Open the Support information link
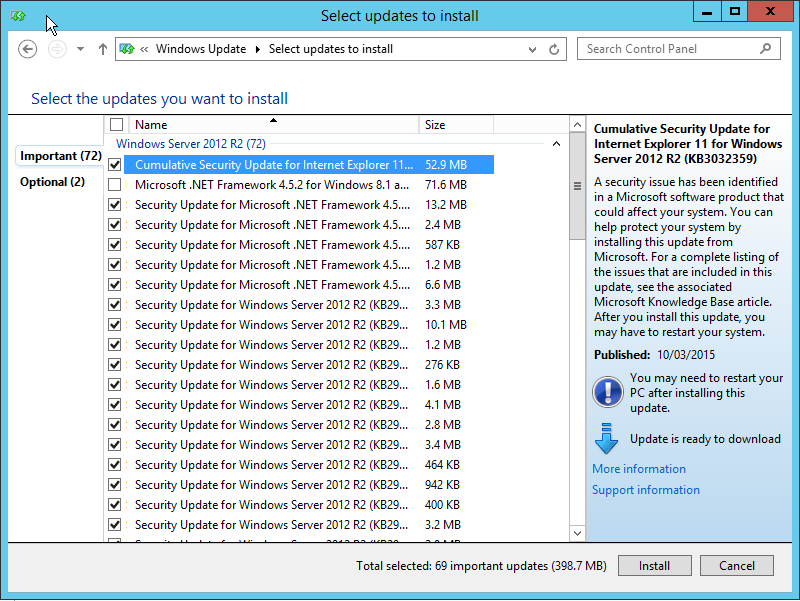Screen dimensions: 800x601 click(646, 490)
